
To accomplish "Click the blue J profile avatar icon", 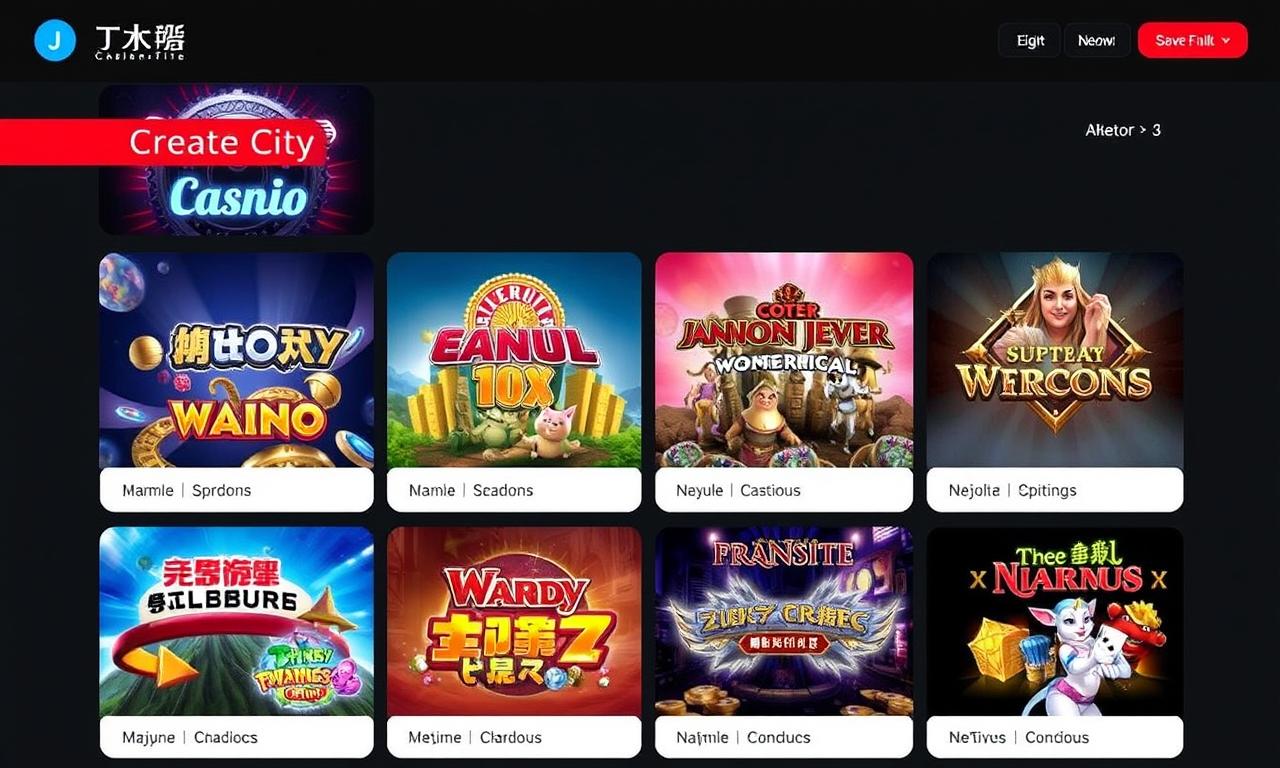I will pos(55,40).
